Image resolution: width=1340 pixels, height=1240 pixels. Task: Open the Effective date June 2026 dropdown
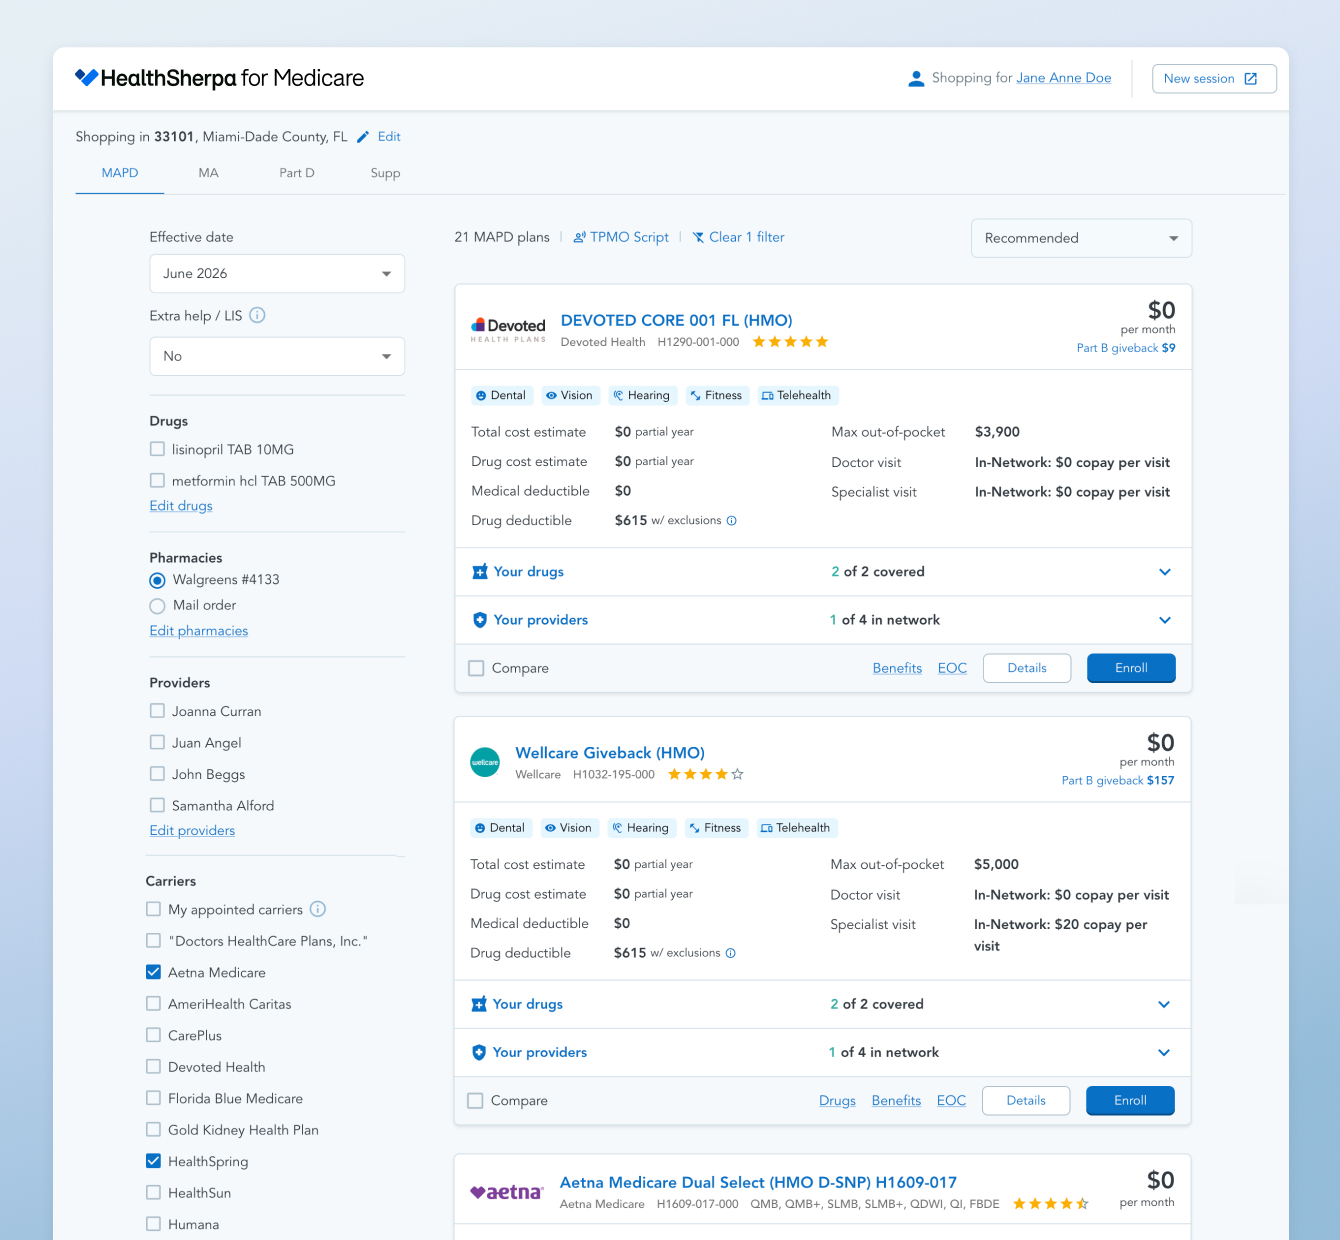[x=277, y=274]
